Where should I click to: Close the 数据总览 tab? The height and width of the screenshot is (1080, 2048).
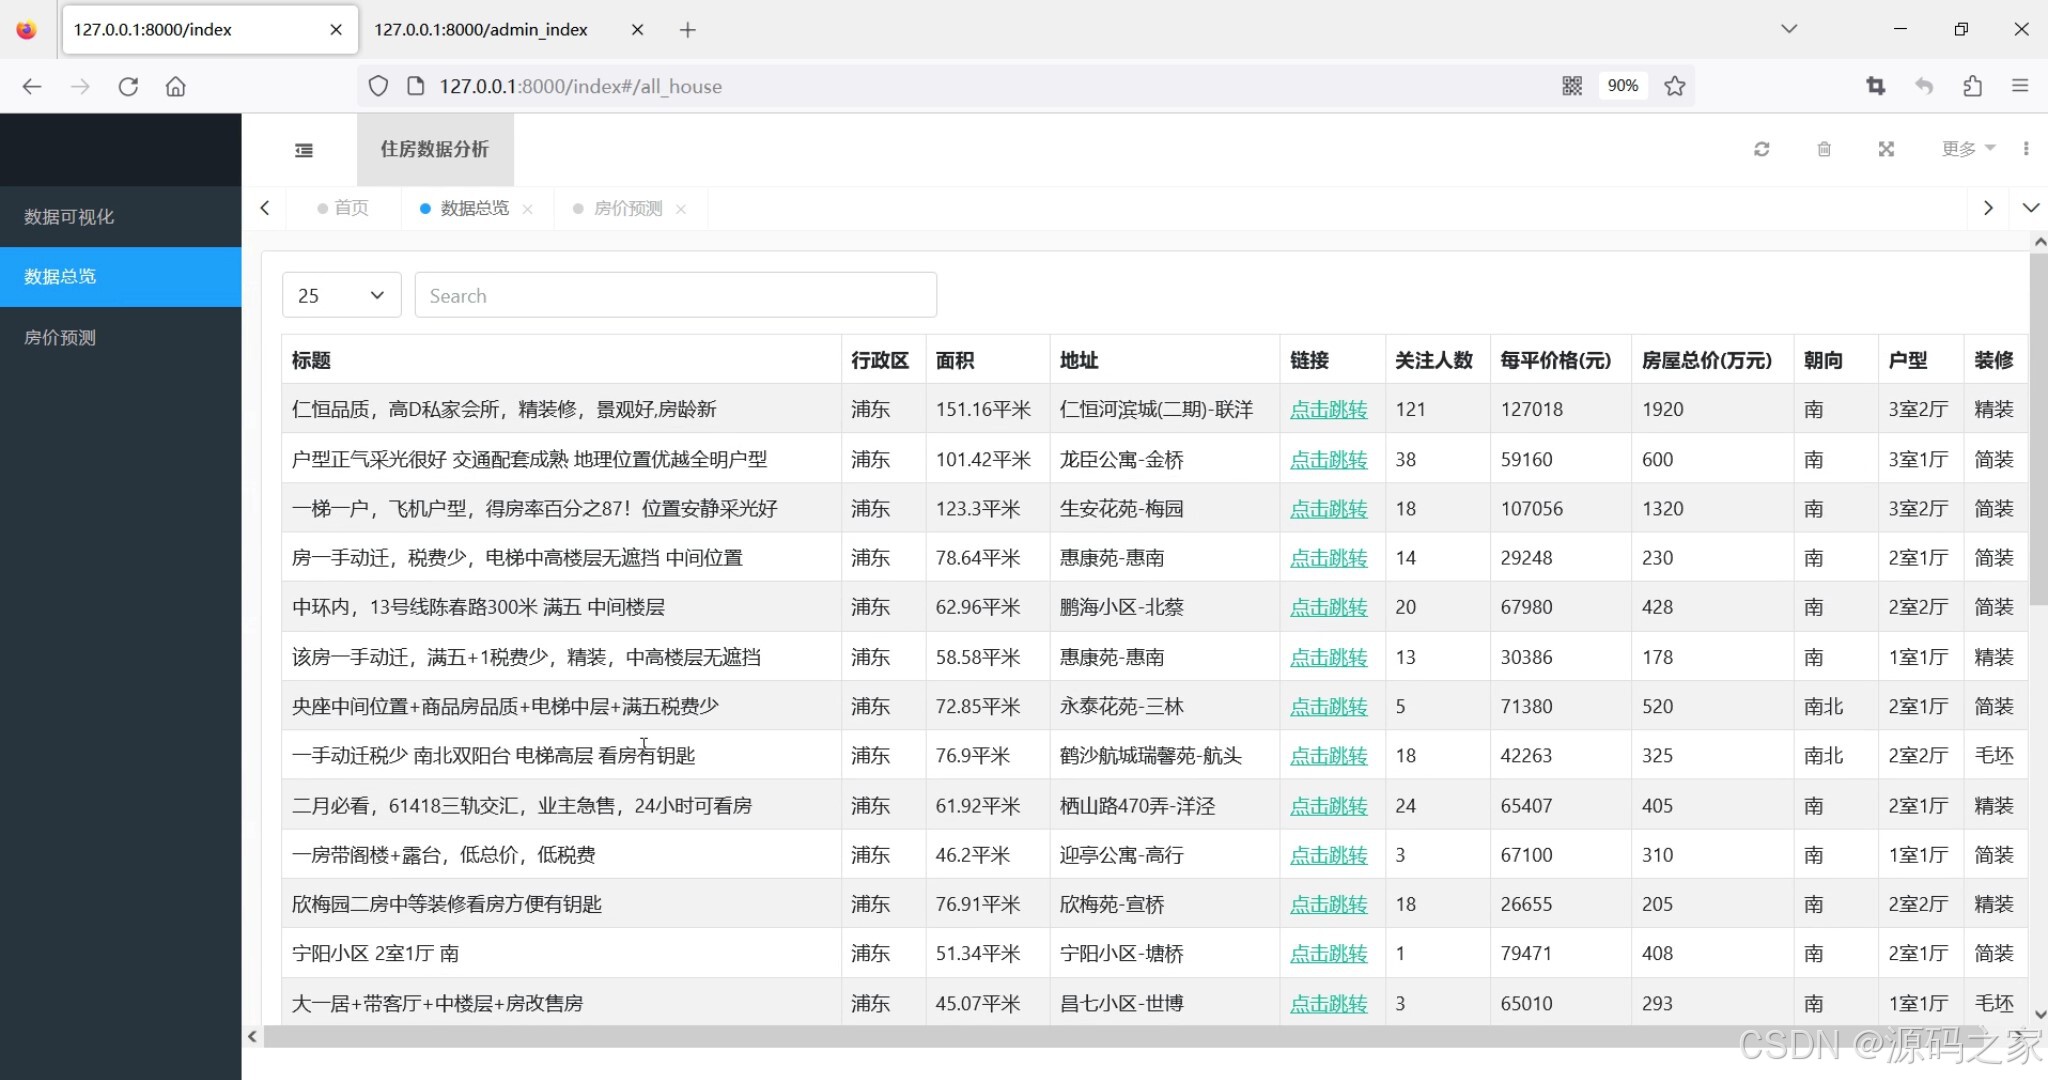[528, 209]
